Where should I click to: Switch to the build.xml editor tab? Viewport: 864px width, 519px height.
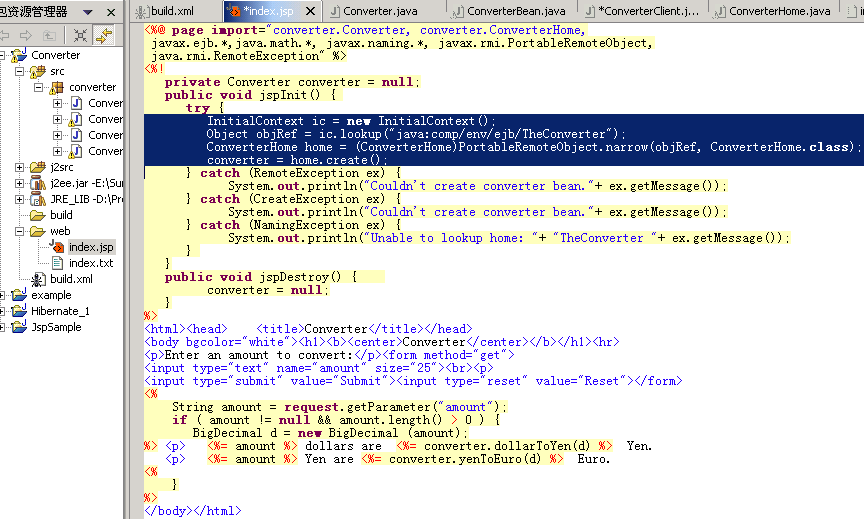[x=172, y=11]
